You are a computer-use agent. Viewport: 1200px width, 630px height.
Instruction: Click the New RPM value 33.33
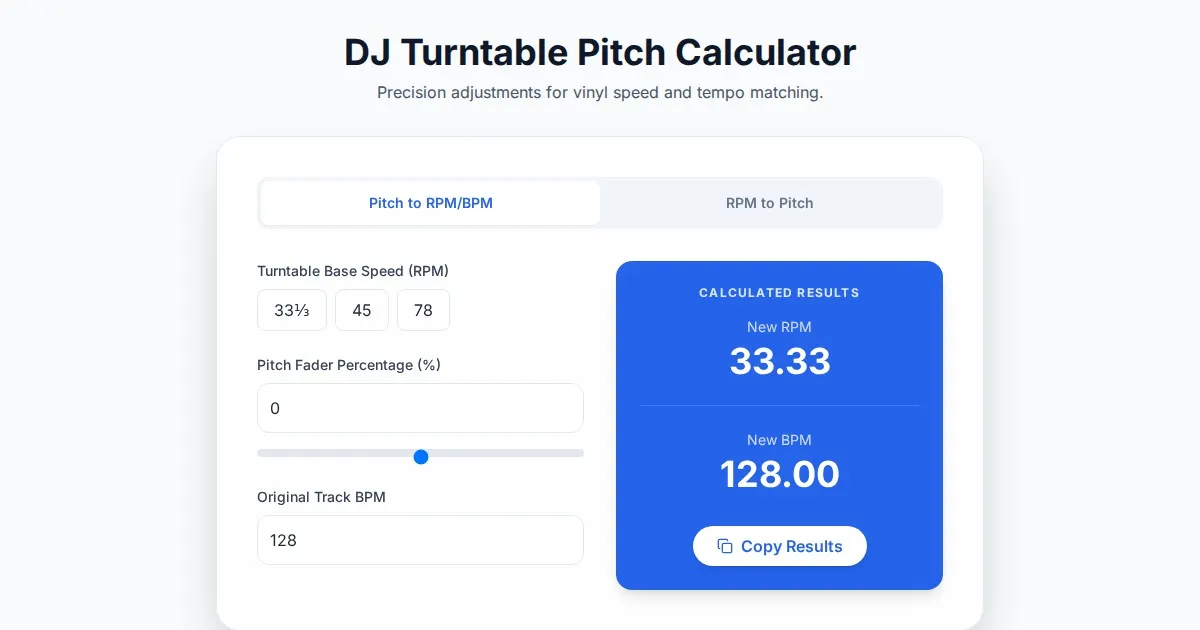tap(779, 361)
